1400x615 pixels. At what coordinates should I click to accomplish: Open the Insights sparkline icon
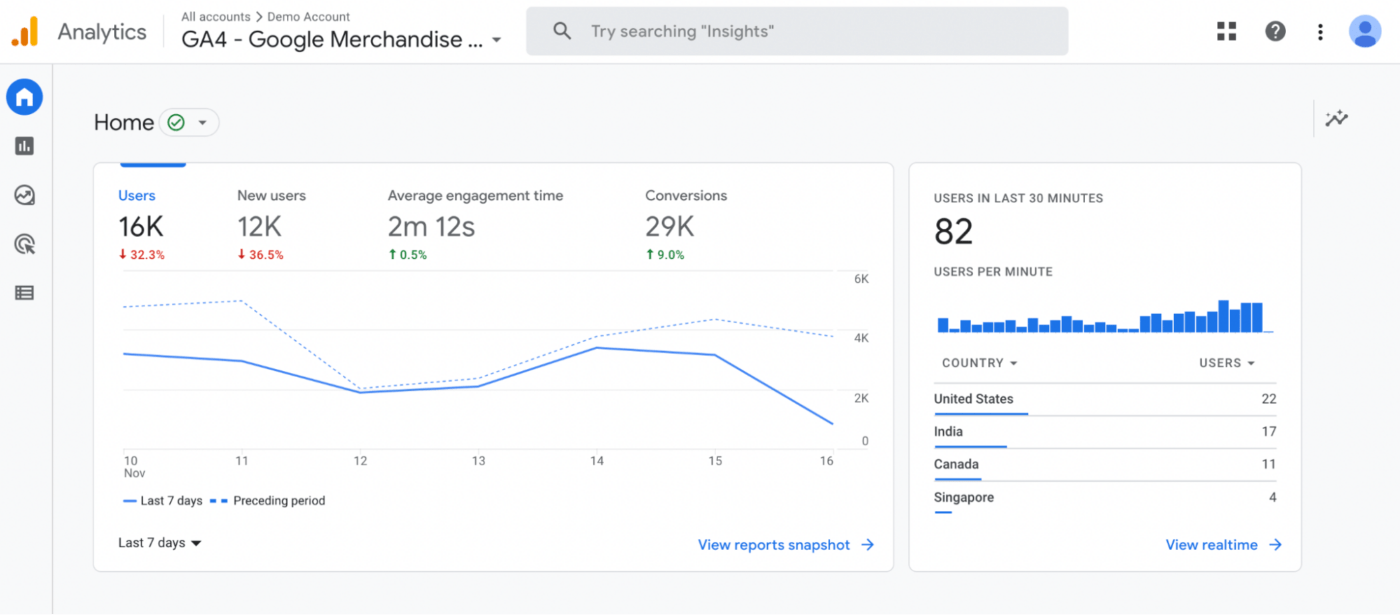(x=1337, y=119)
